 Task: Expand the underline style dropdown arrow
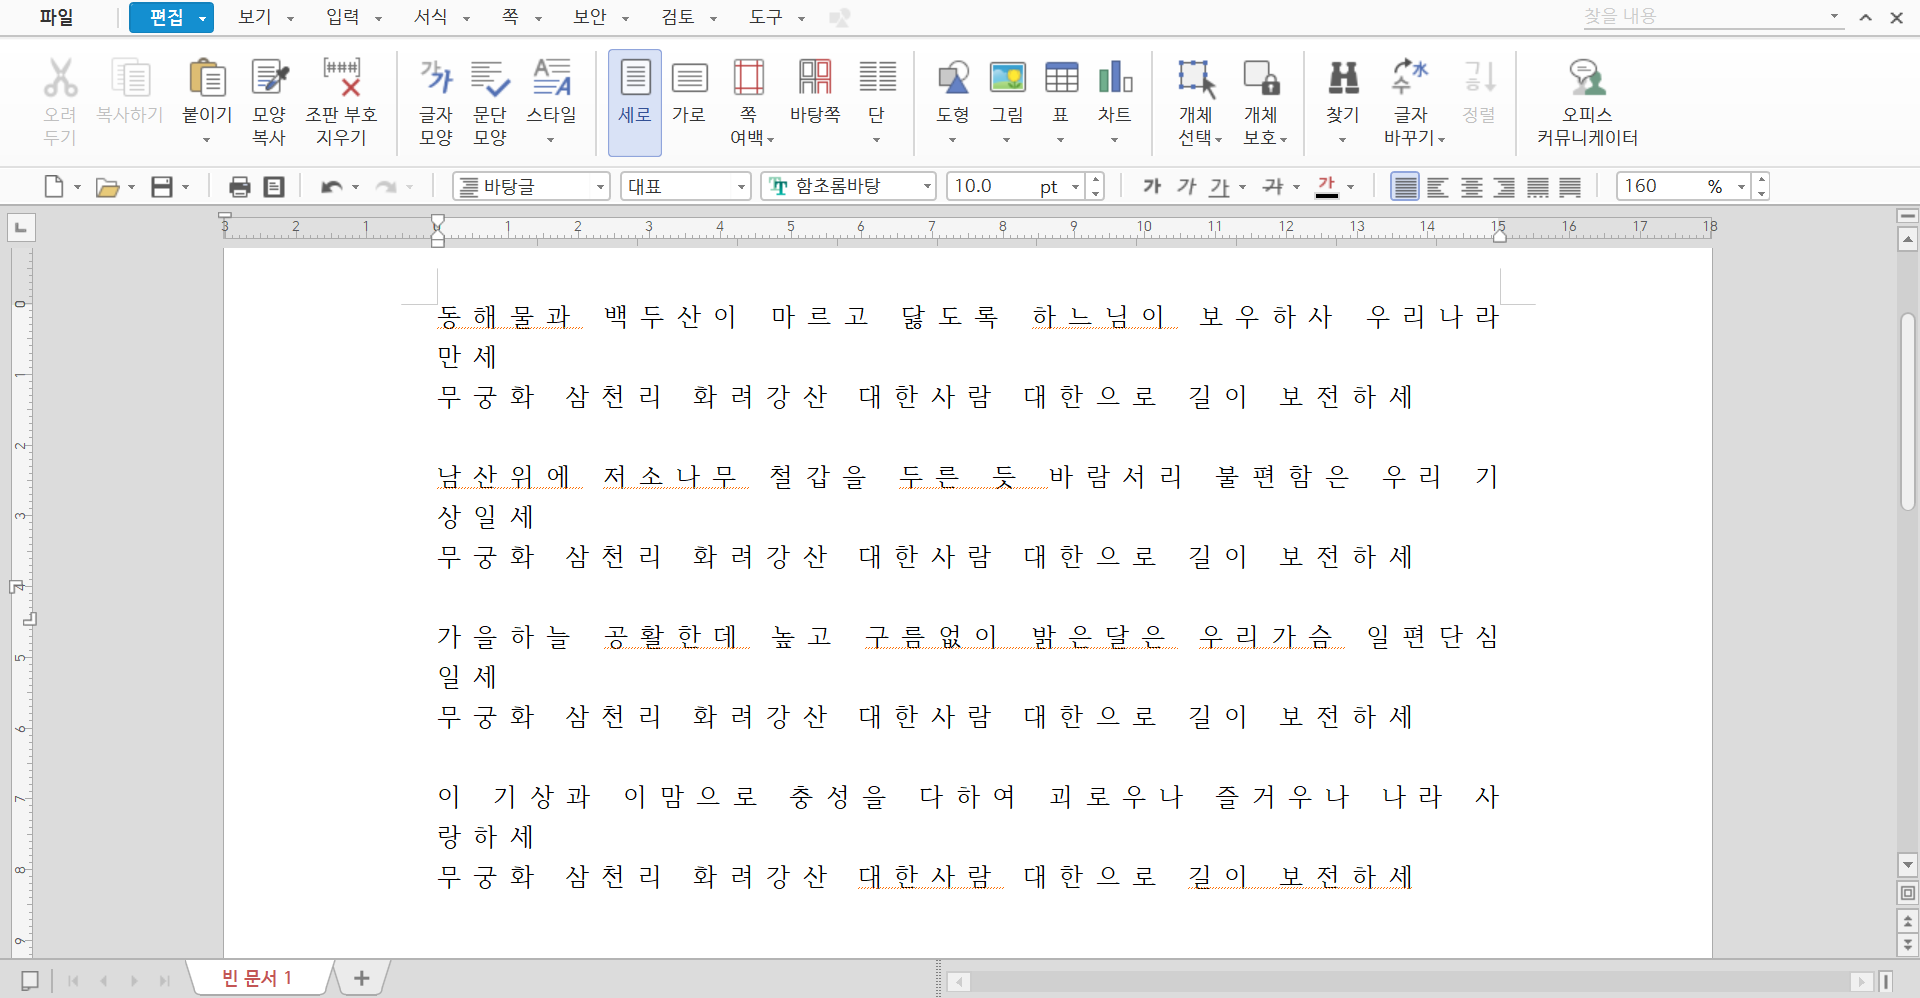tap(1242, 186)
